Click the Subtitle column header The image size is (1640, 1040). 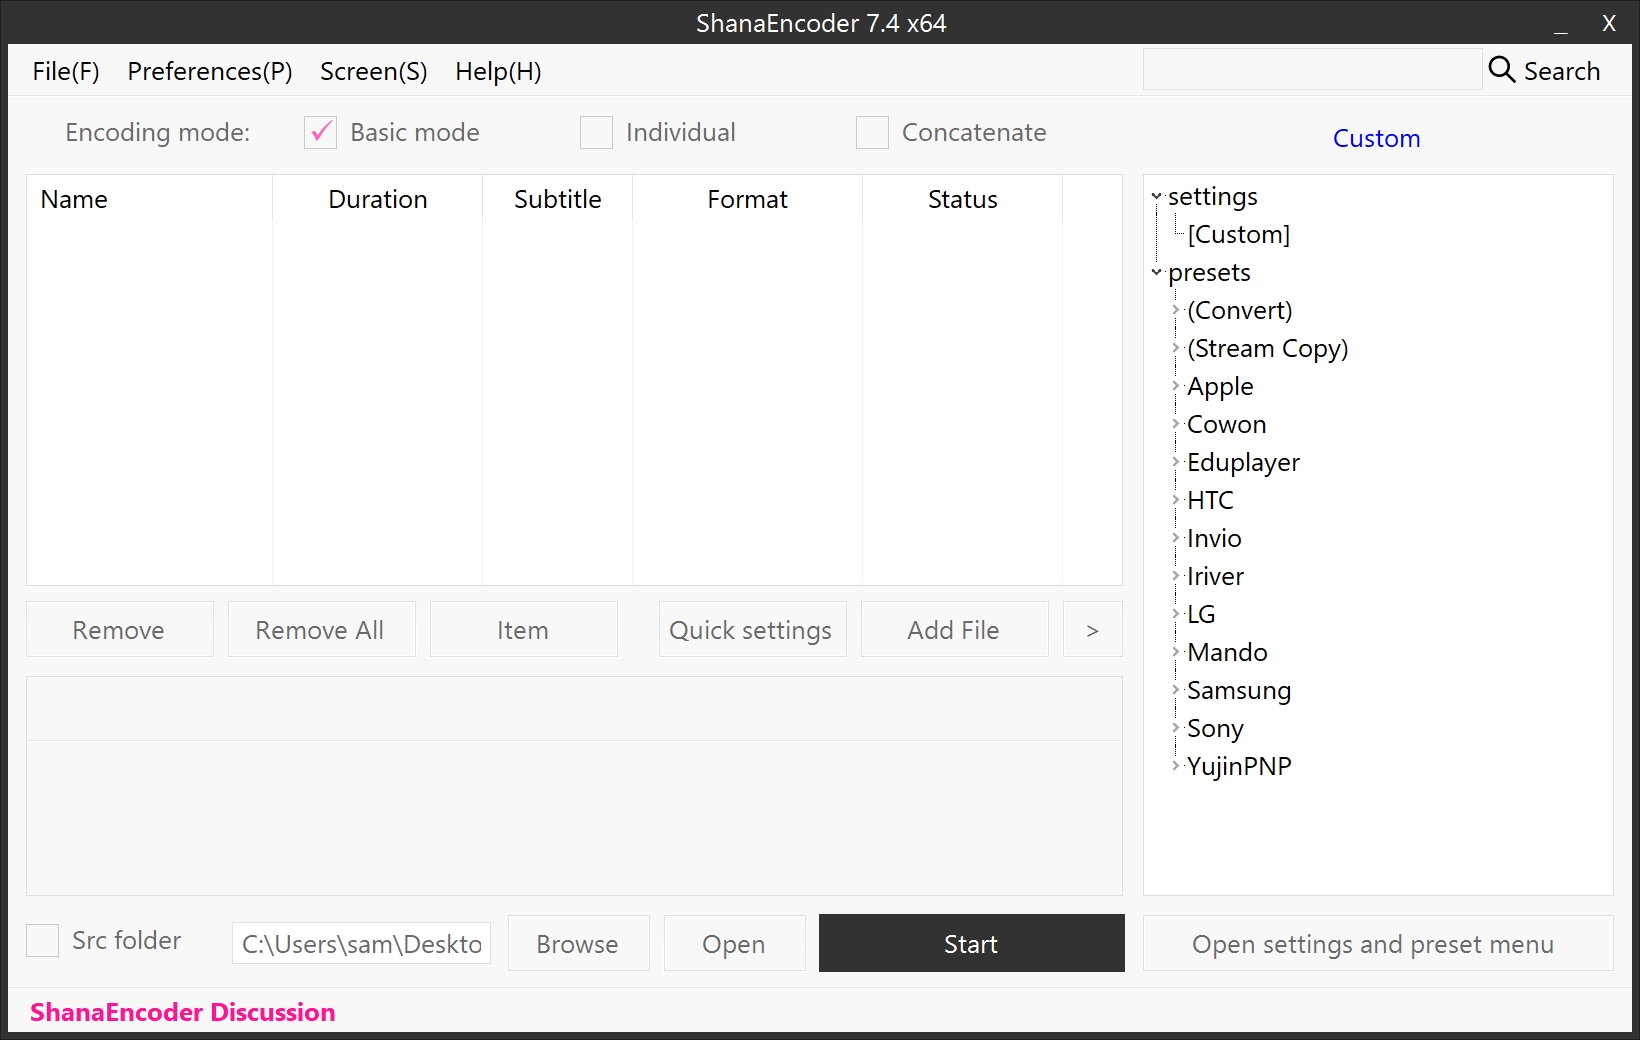[558, 199]
